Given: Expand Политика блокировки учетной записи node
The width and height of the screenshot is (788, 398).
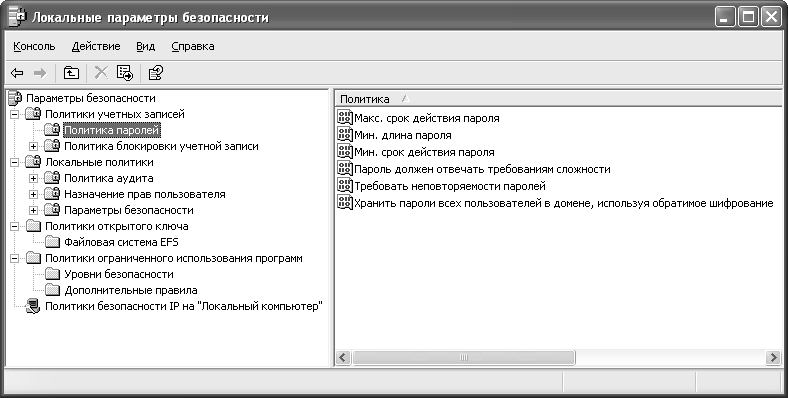Looking at the screenshot, I should (33, 147).
